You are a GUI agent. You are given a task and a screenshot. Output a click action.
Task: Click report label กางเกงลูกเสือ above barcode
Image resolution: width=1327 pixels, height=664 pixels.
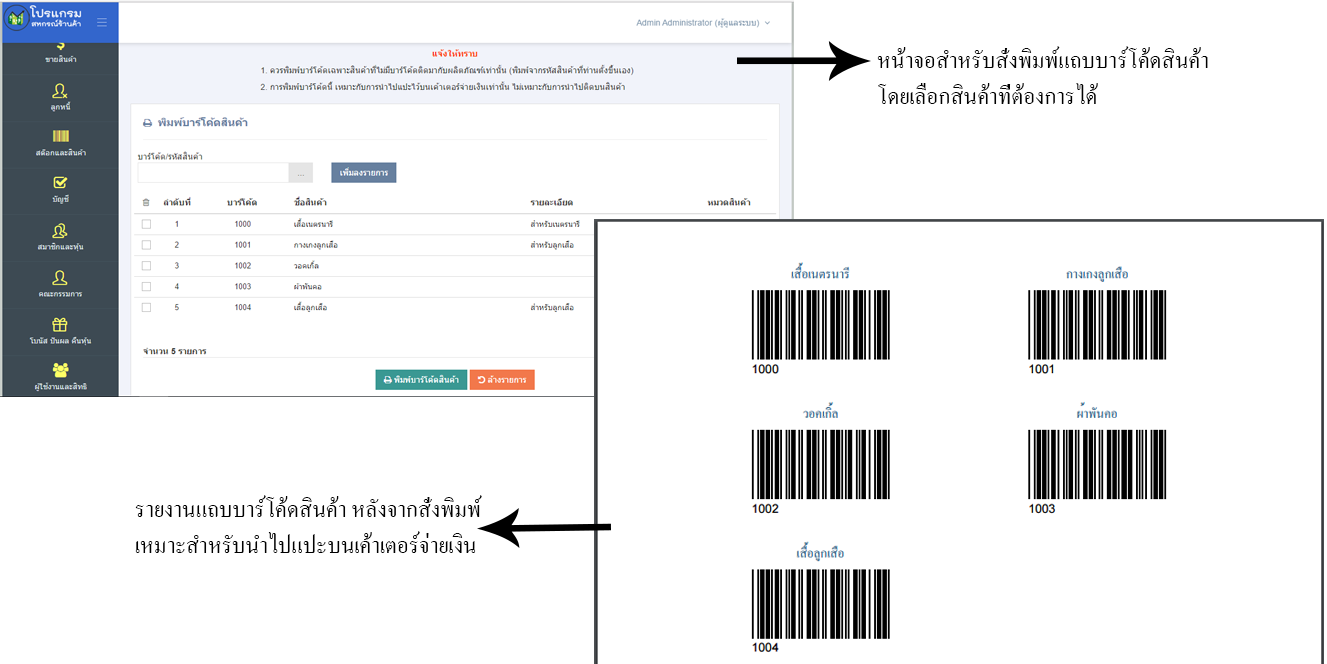[x=1097, y=274]
